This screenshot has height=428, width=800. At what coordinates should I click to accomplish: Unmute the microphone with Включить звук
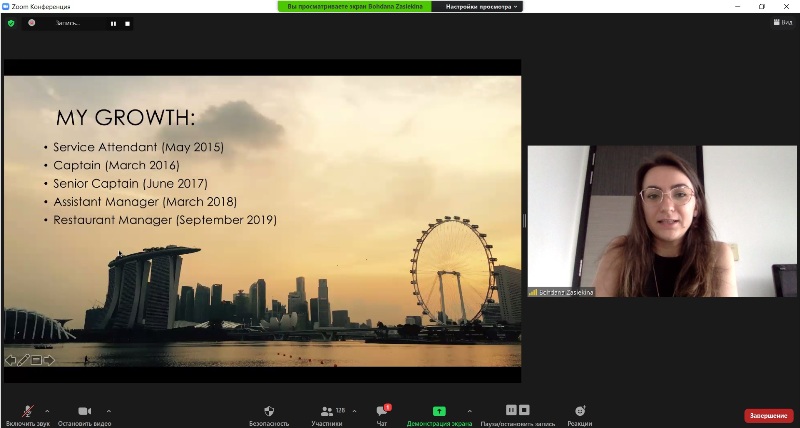pos(28,415)
